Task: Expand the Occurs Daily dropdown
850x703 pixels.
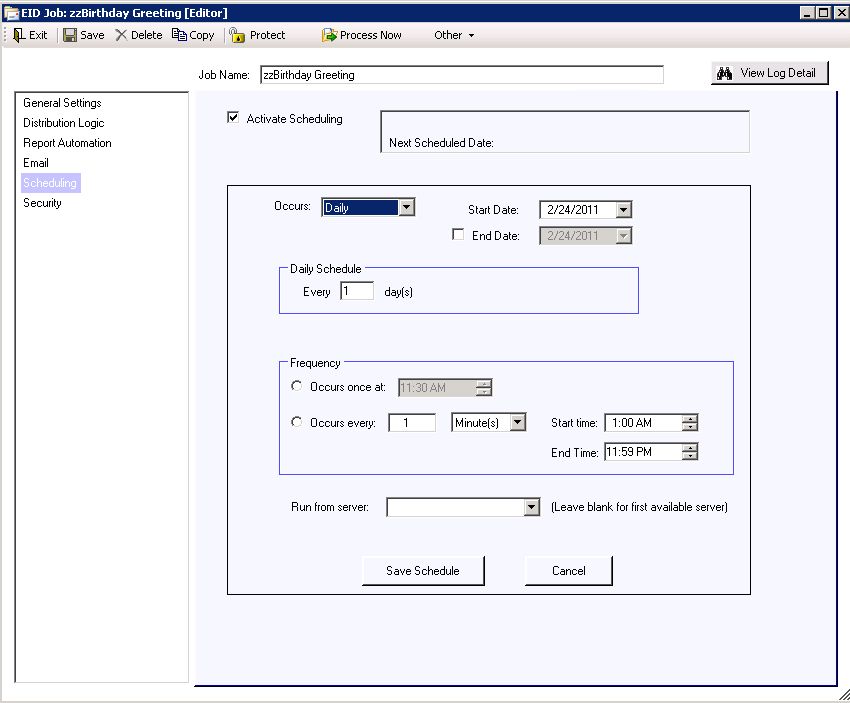Action: click(x=406, y=208)
